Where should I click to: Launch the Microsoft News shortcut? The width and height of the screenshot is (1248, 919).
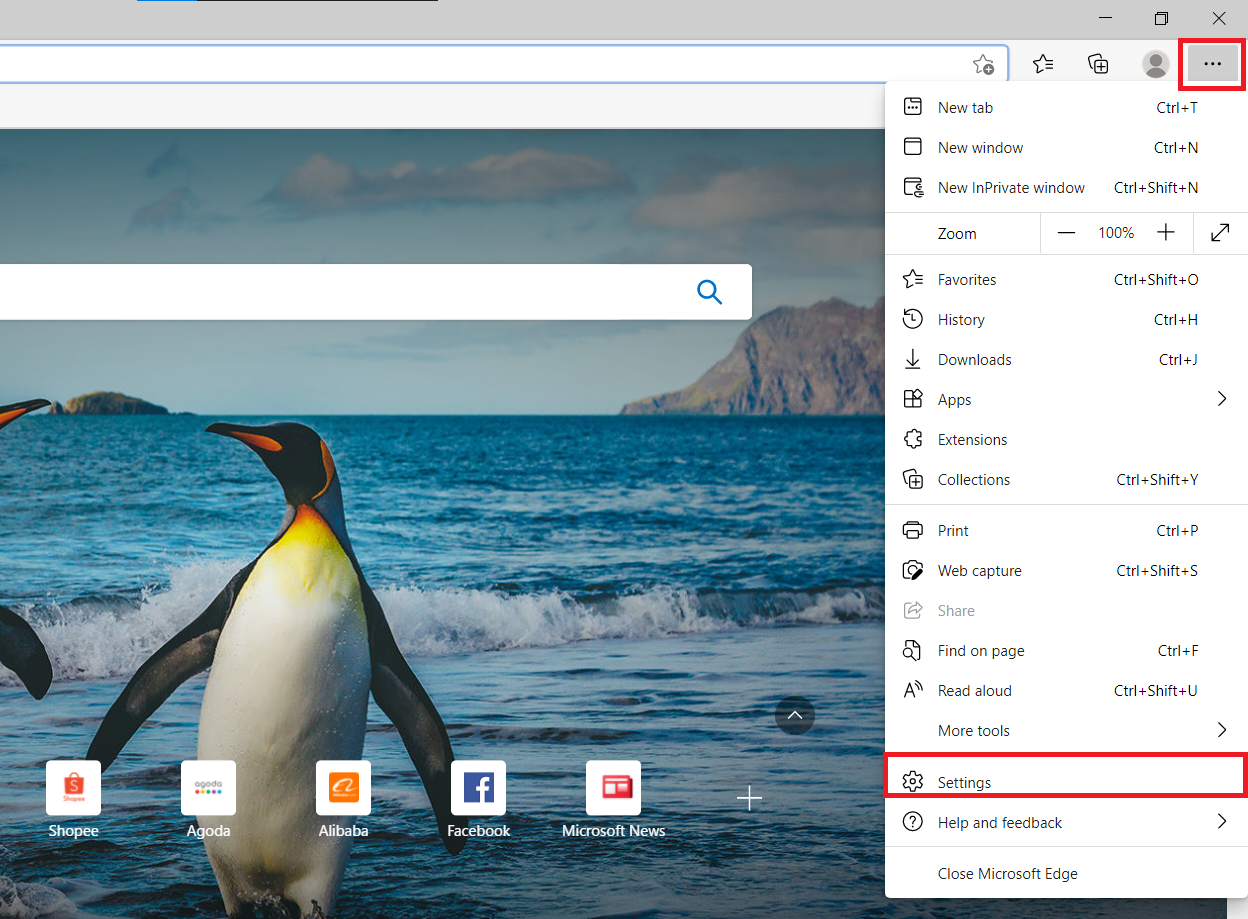tap(614, 787)
